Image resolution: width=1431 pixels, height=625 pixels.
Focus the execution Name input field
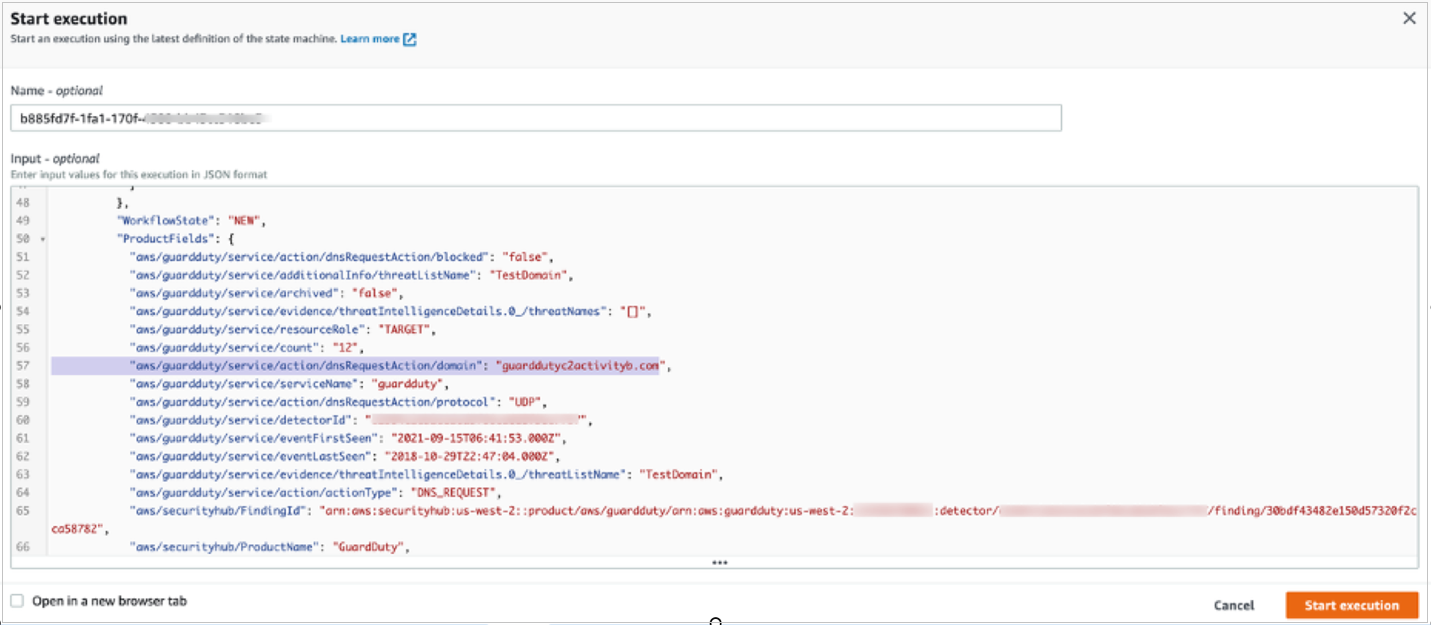[x=535, y=118]
